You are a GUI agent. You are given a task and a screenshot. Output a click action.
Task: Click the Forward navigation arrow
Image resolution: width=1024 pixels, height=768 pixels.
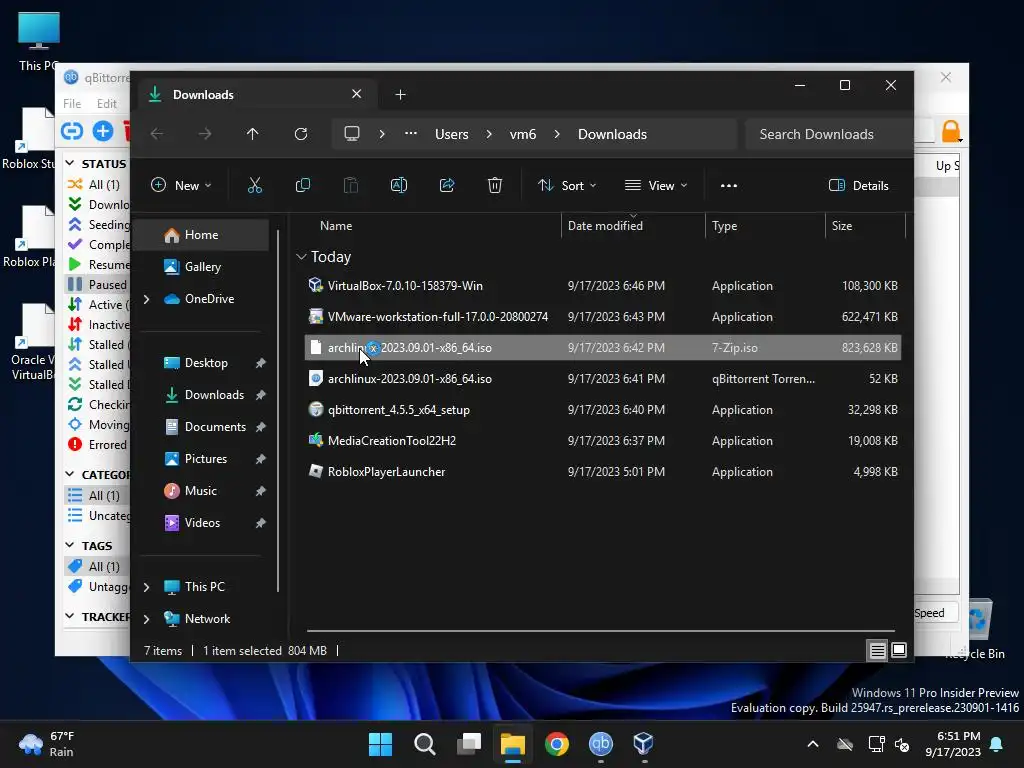point(205,134)
